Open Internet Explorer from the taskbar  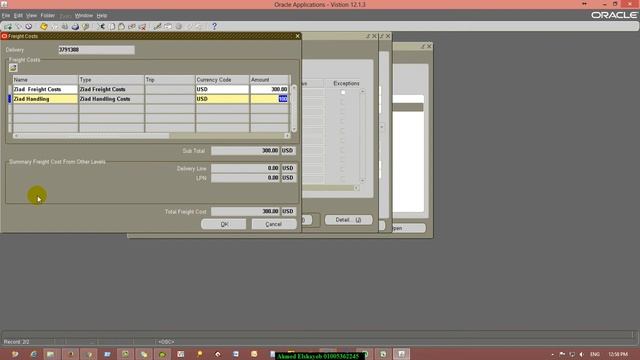pos(33,354)
